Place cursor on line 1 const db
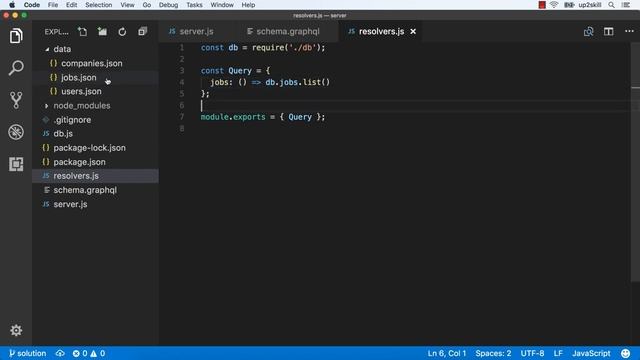 tap(263, 48)
